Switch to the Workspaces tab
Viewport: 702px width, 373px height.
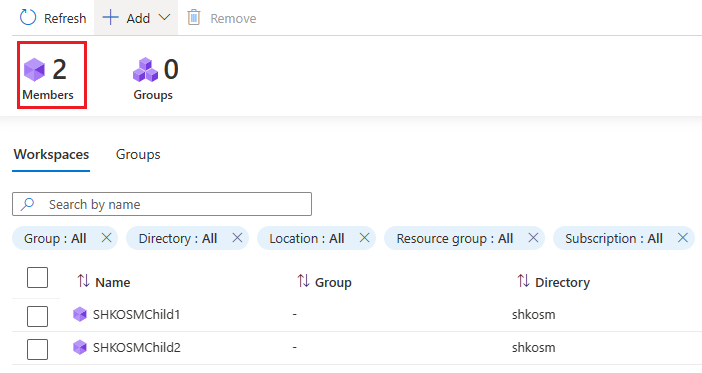tap(51, 154)
